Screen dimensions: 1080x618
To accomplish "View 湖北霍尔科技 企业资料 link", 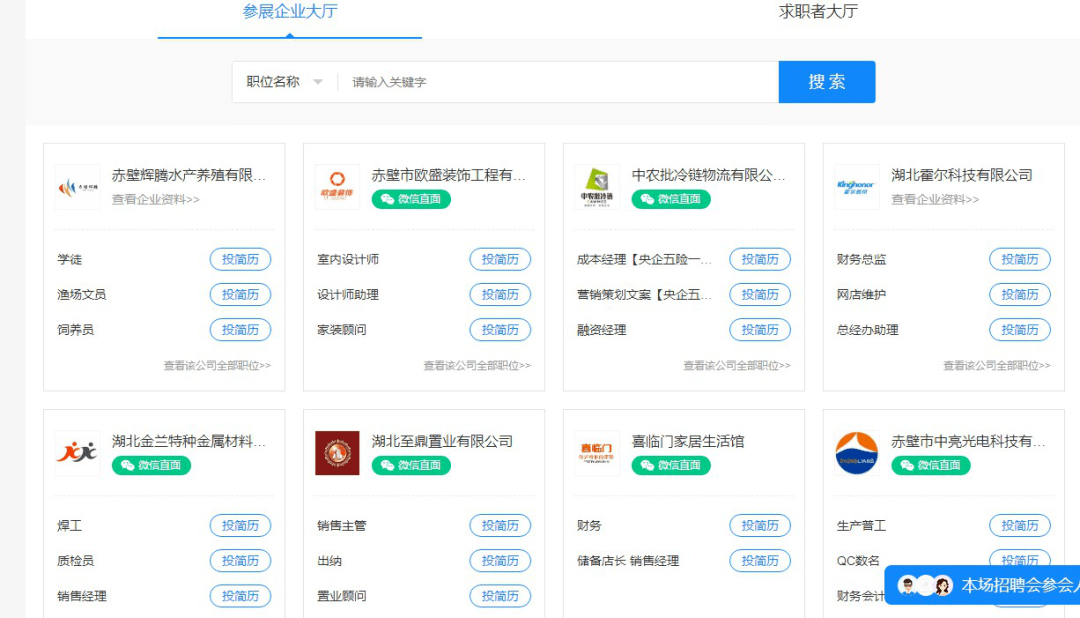I will tap(935, 199).
